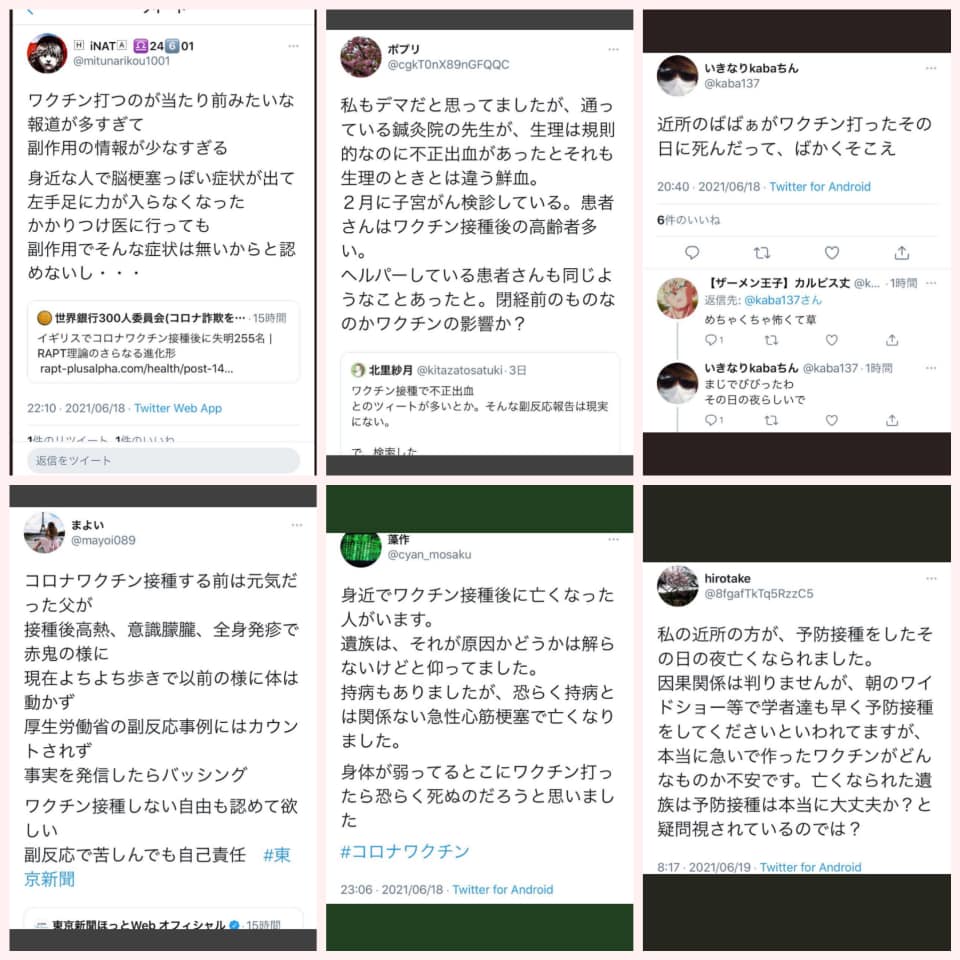View iNAT profile avatar
Screen dimensions: 960x960
click(47, 53)
